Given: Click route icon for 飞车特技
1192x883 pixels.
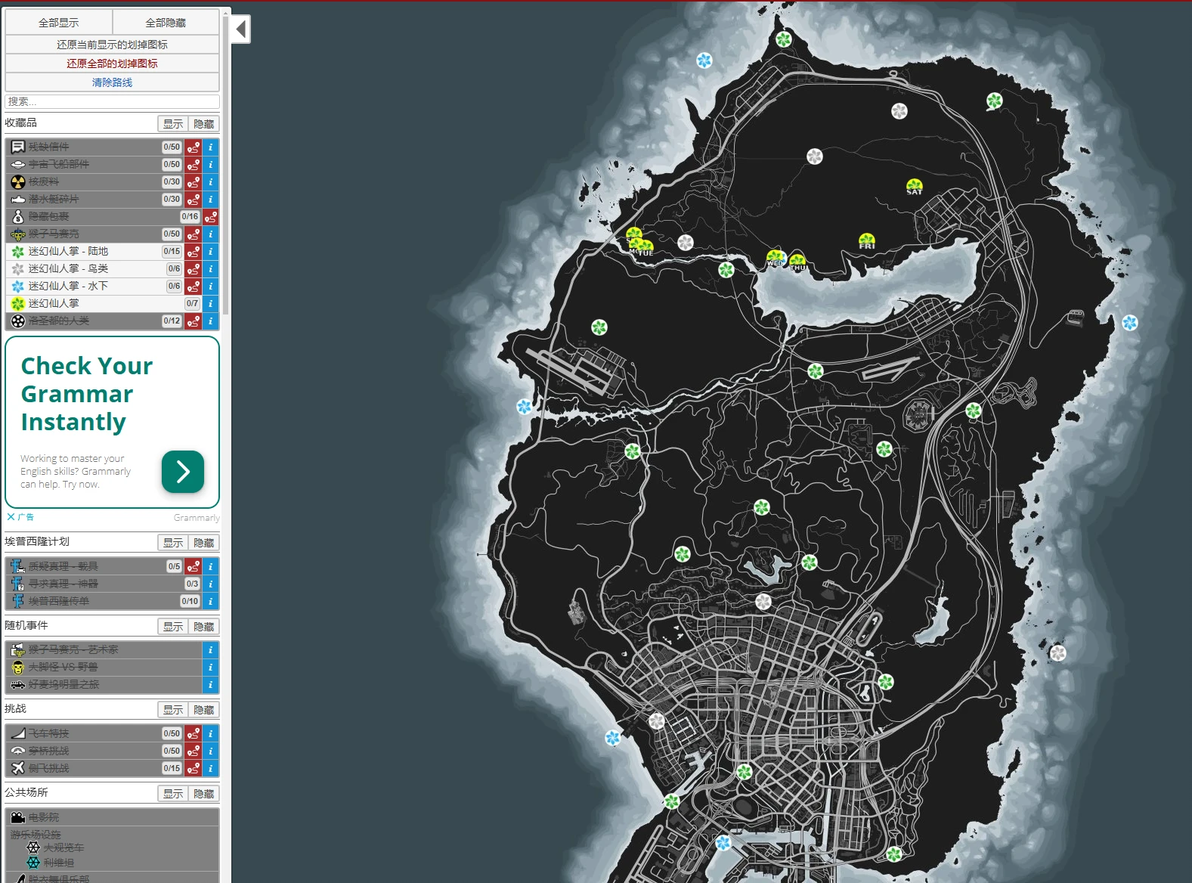Looking at the screenshot, I should click(x=193, y=733).
